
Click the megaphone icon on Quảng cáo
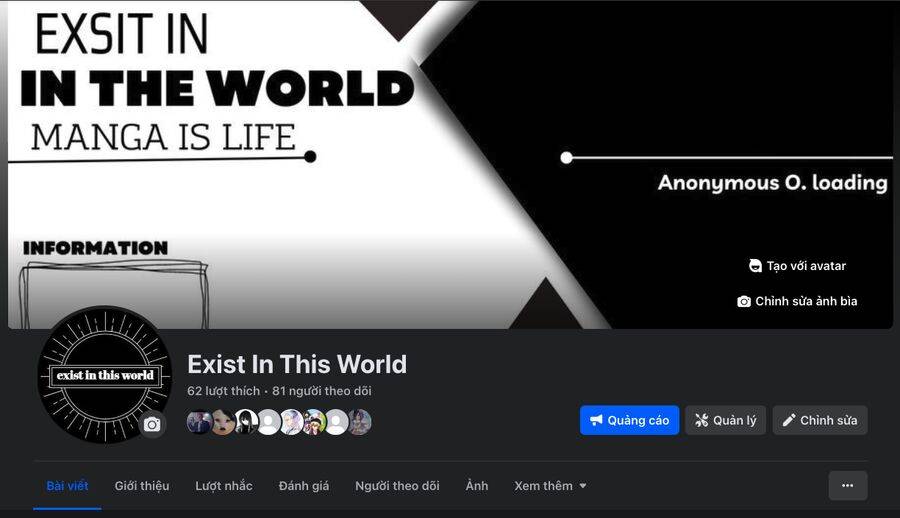(597, 420)
